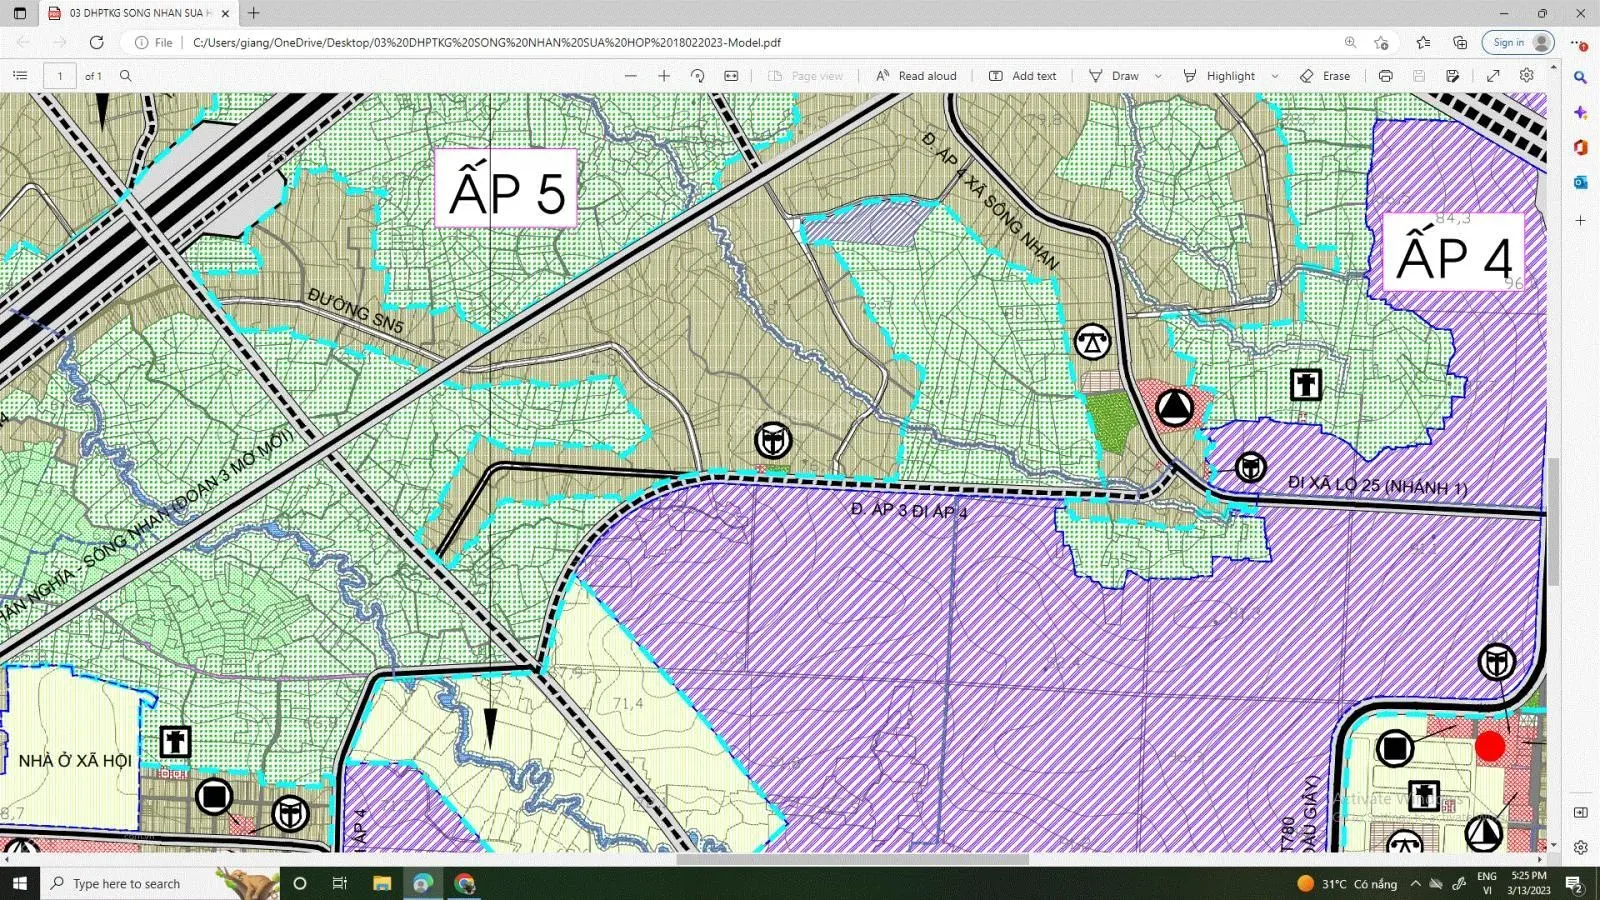Image resolution: width=1600 pixels, height=900 pixels.
Task: Start Read aloud
Action: tap(916, 76)
